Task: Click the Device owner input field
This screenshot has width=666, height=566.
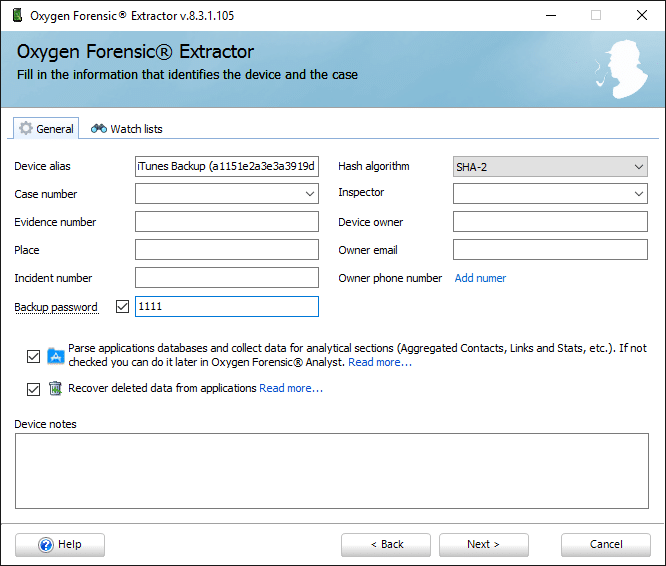Action: [x=550, y=222]
